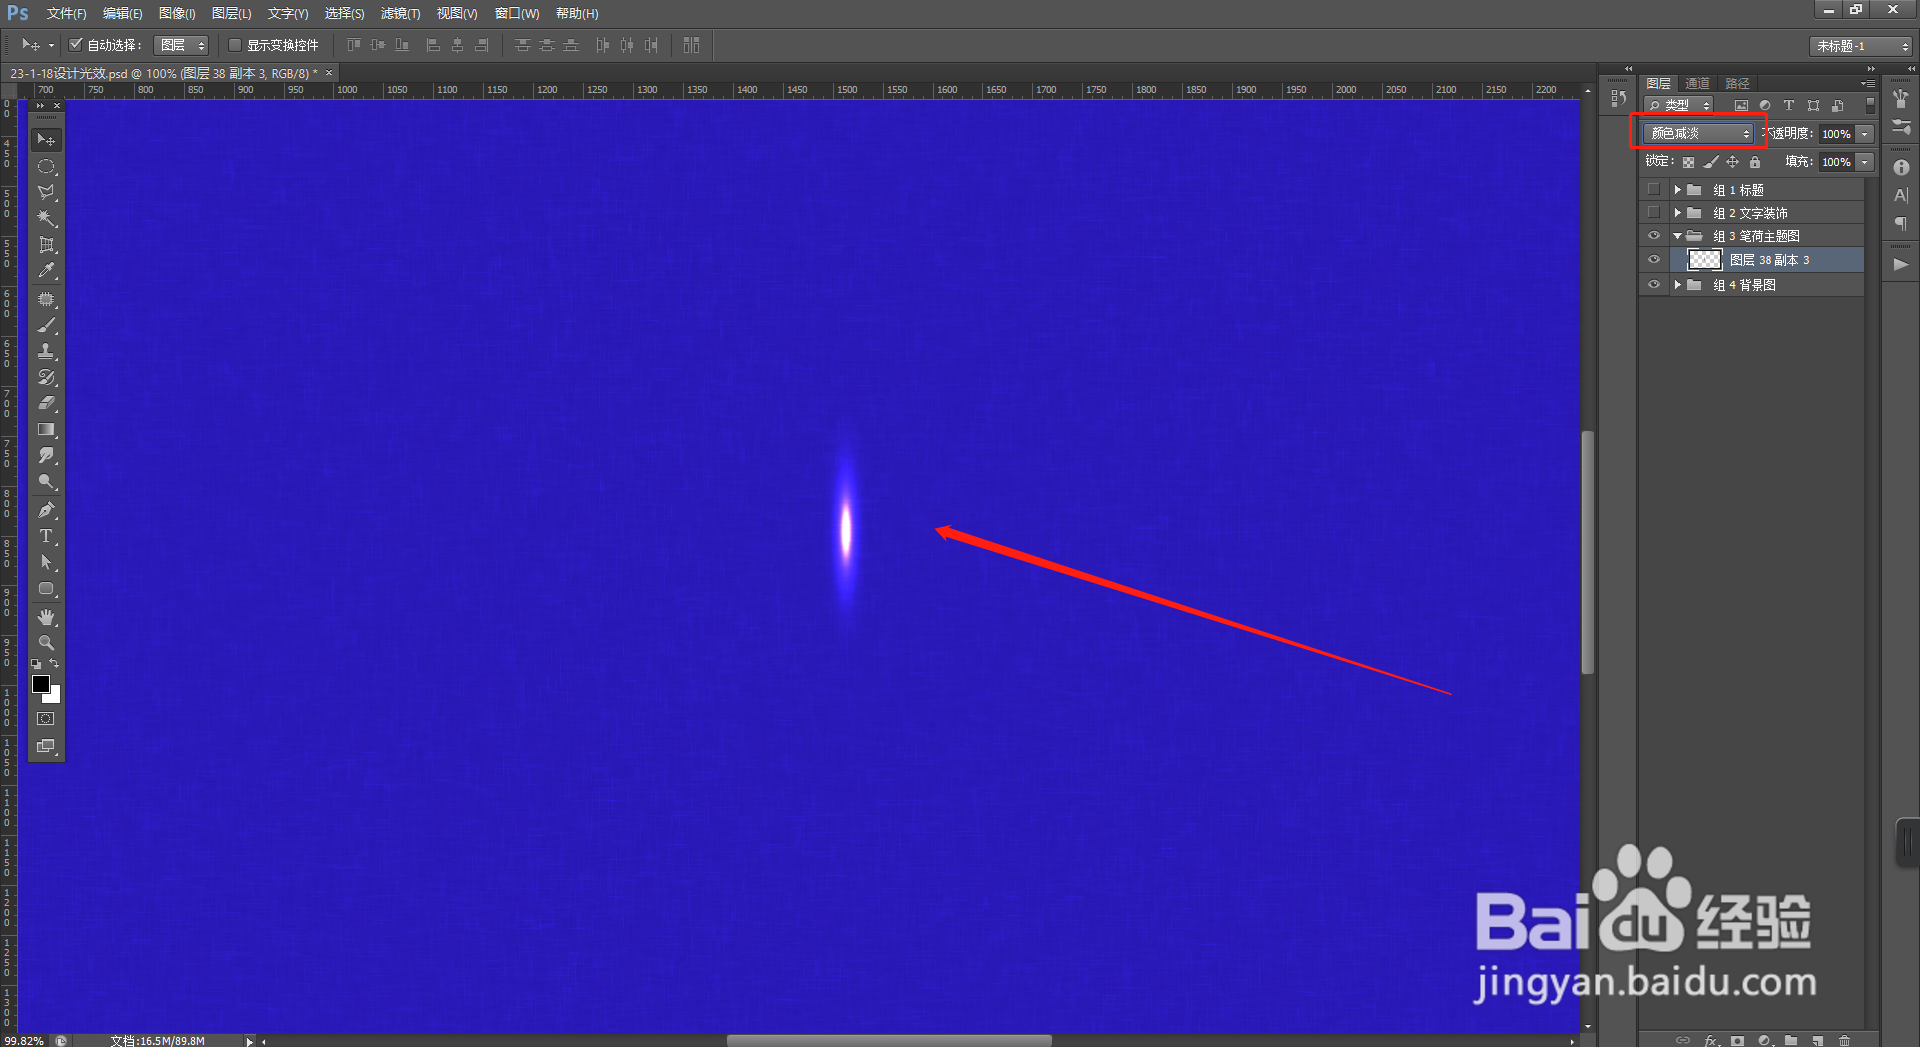
Task: Toggle Quick Mask mode icon
Action: point(46,719)
